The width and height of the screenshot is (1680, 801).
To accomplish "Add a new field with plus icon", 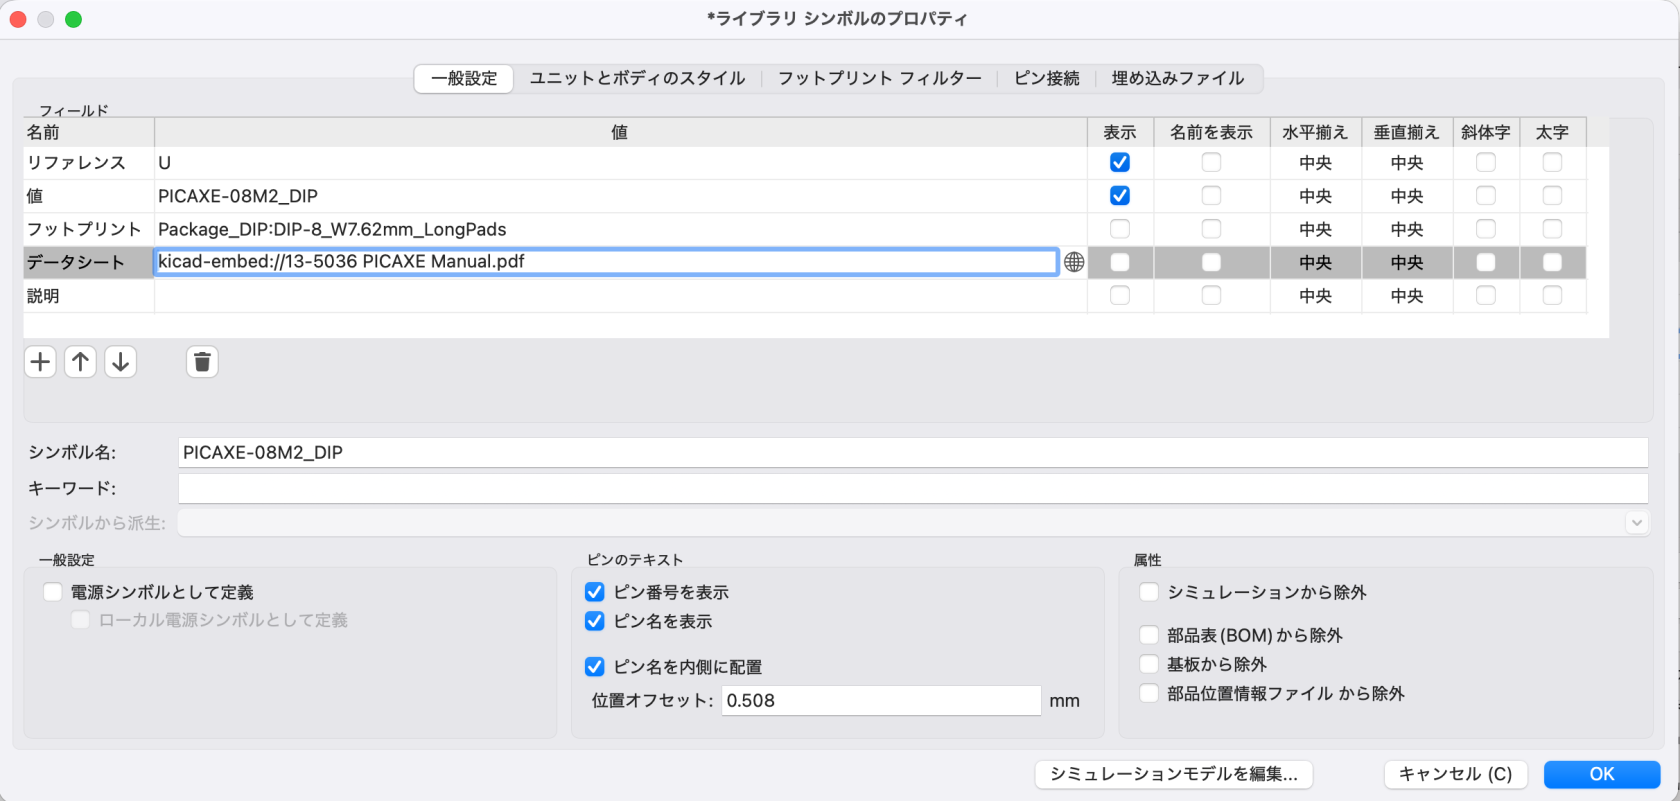I will [x=40, y=362].
